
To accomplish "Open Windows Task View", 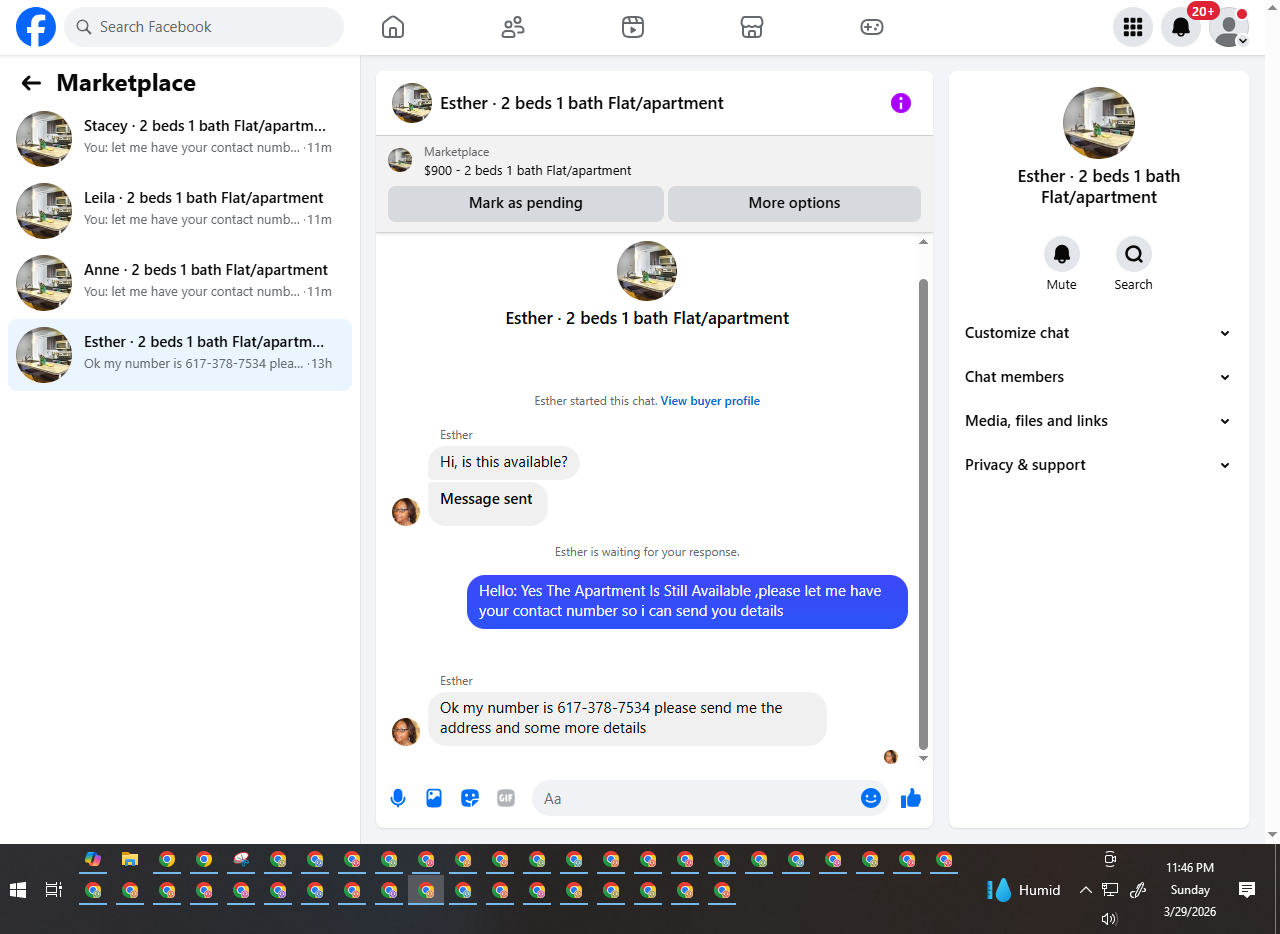I will 54,890.
